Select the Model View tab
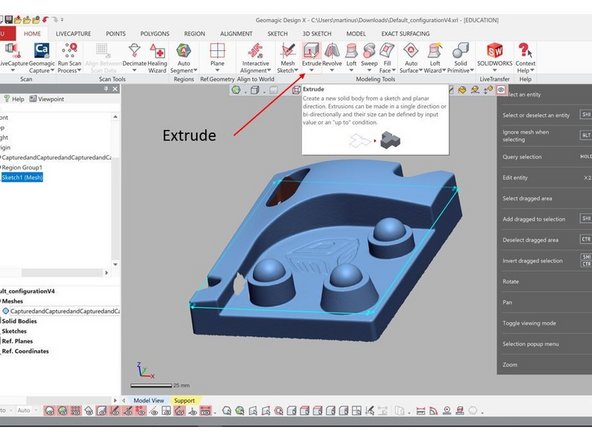This screenshot has height=444, width=592. [149, 401]
